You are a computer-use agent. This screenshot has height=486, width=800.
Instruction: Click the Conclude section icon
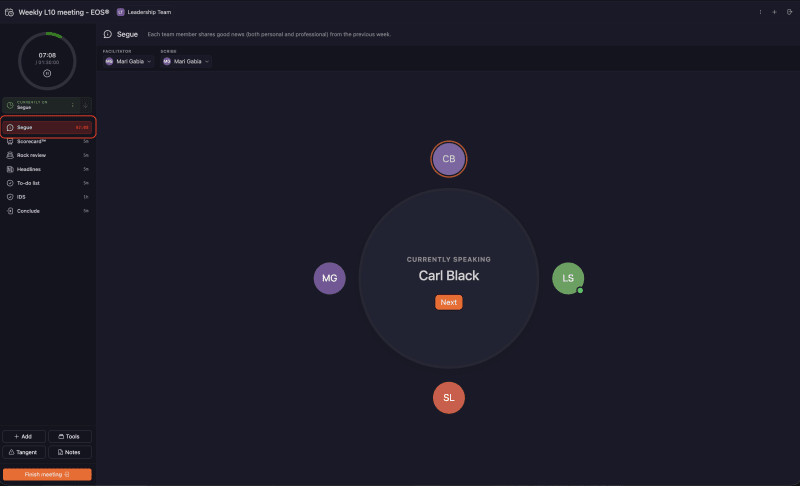click(x=10, y=211)
